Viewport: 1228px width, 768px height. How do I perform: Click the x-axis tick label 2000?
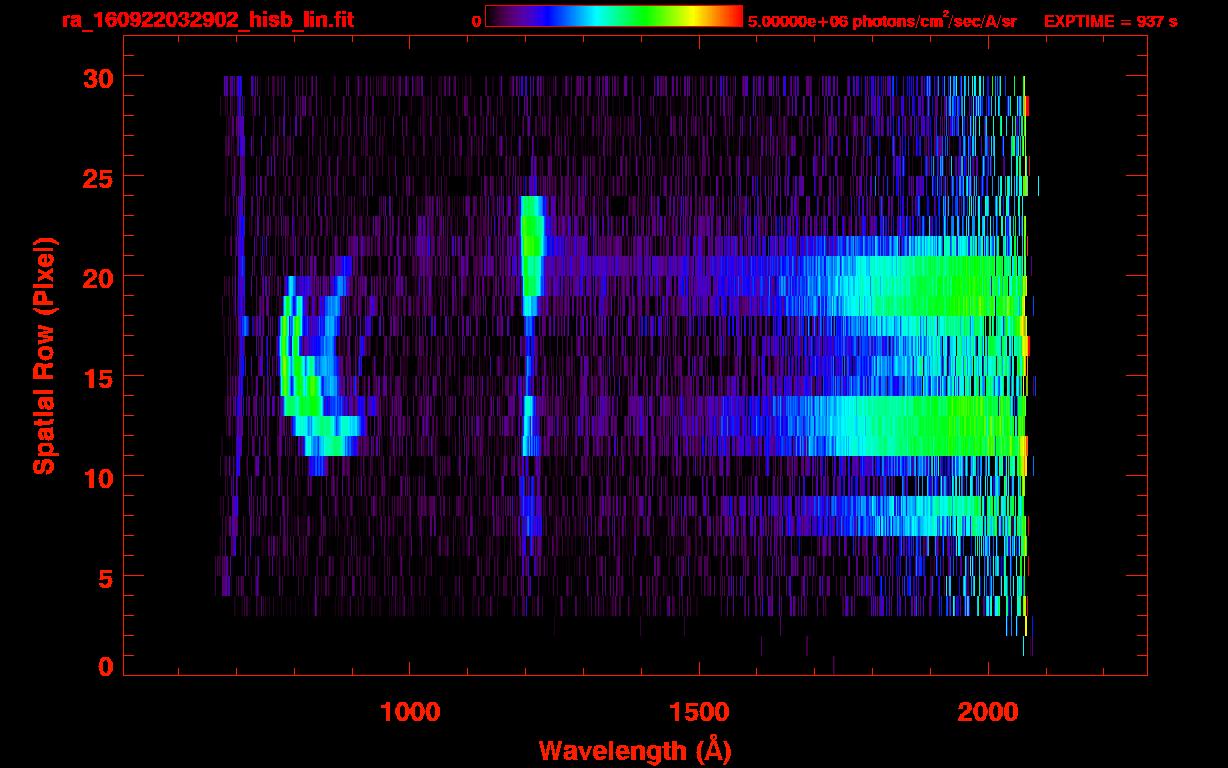pyautogui.click(x=988, y=712)
